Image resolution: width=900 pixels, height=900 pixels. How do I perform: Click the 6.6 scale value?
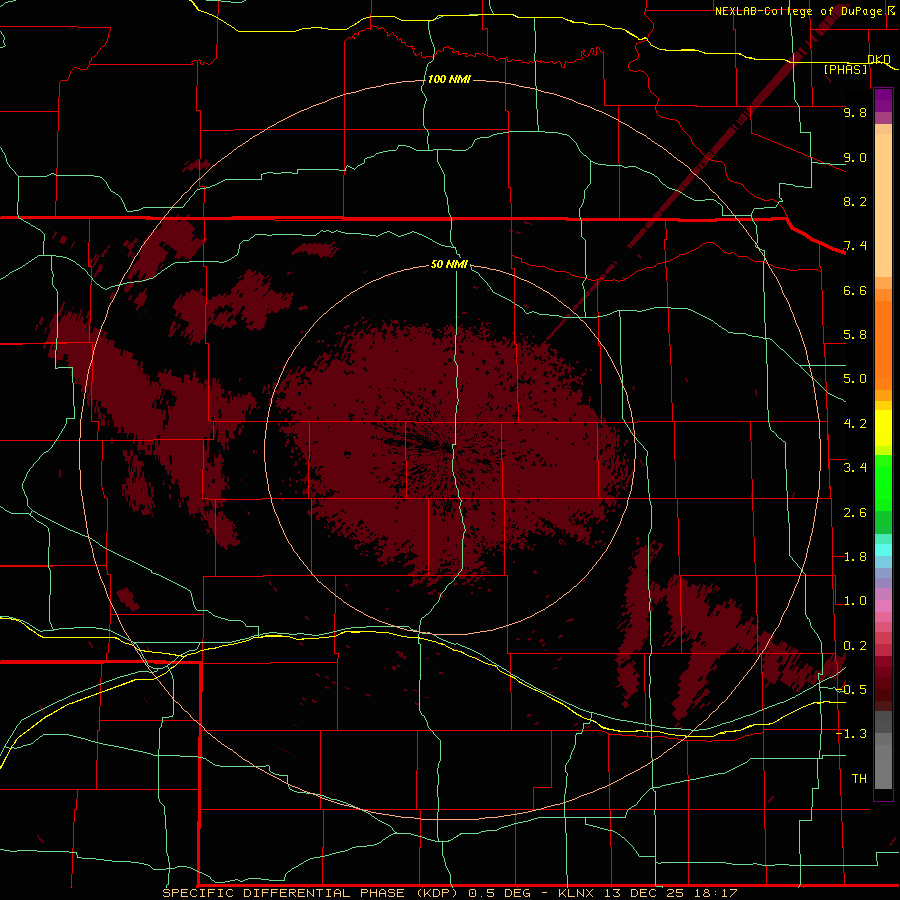855,290
